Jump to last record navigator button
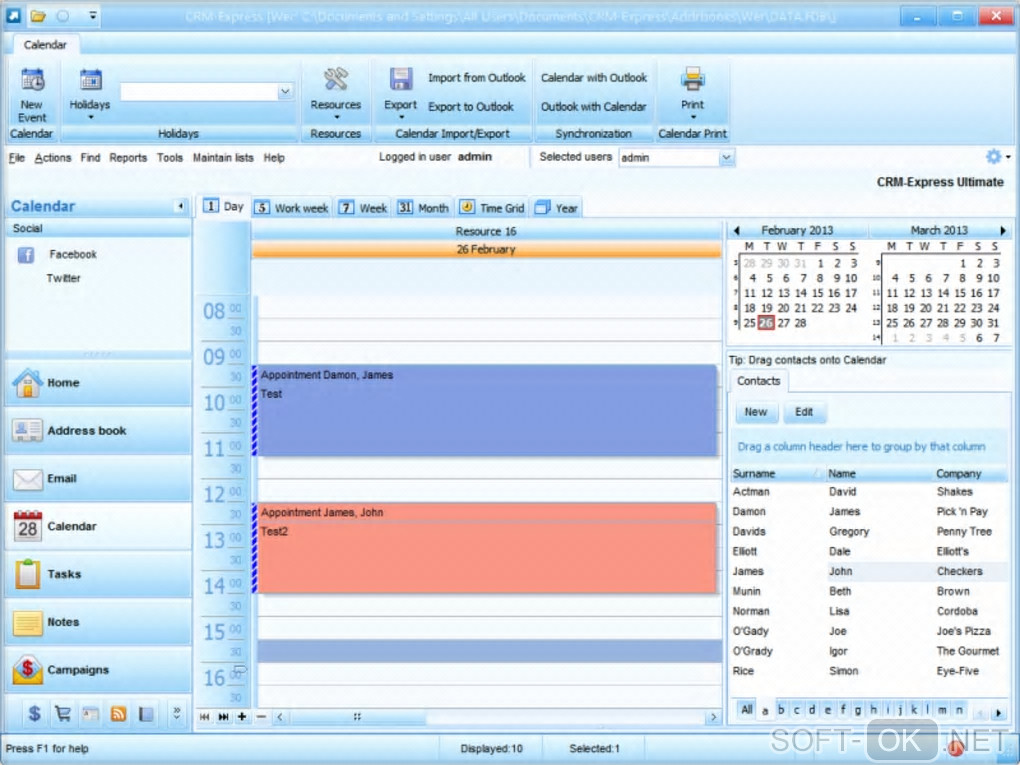 click(223, 717)
